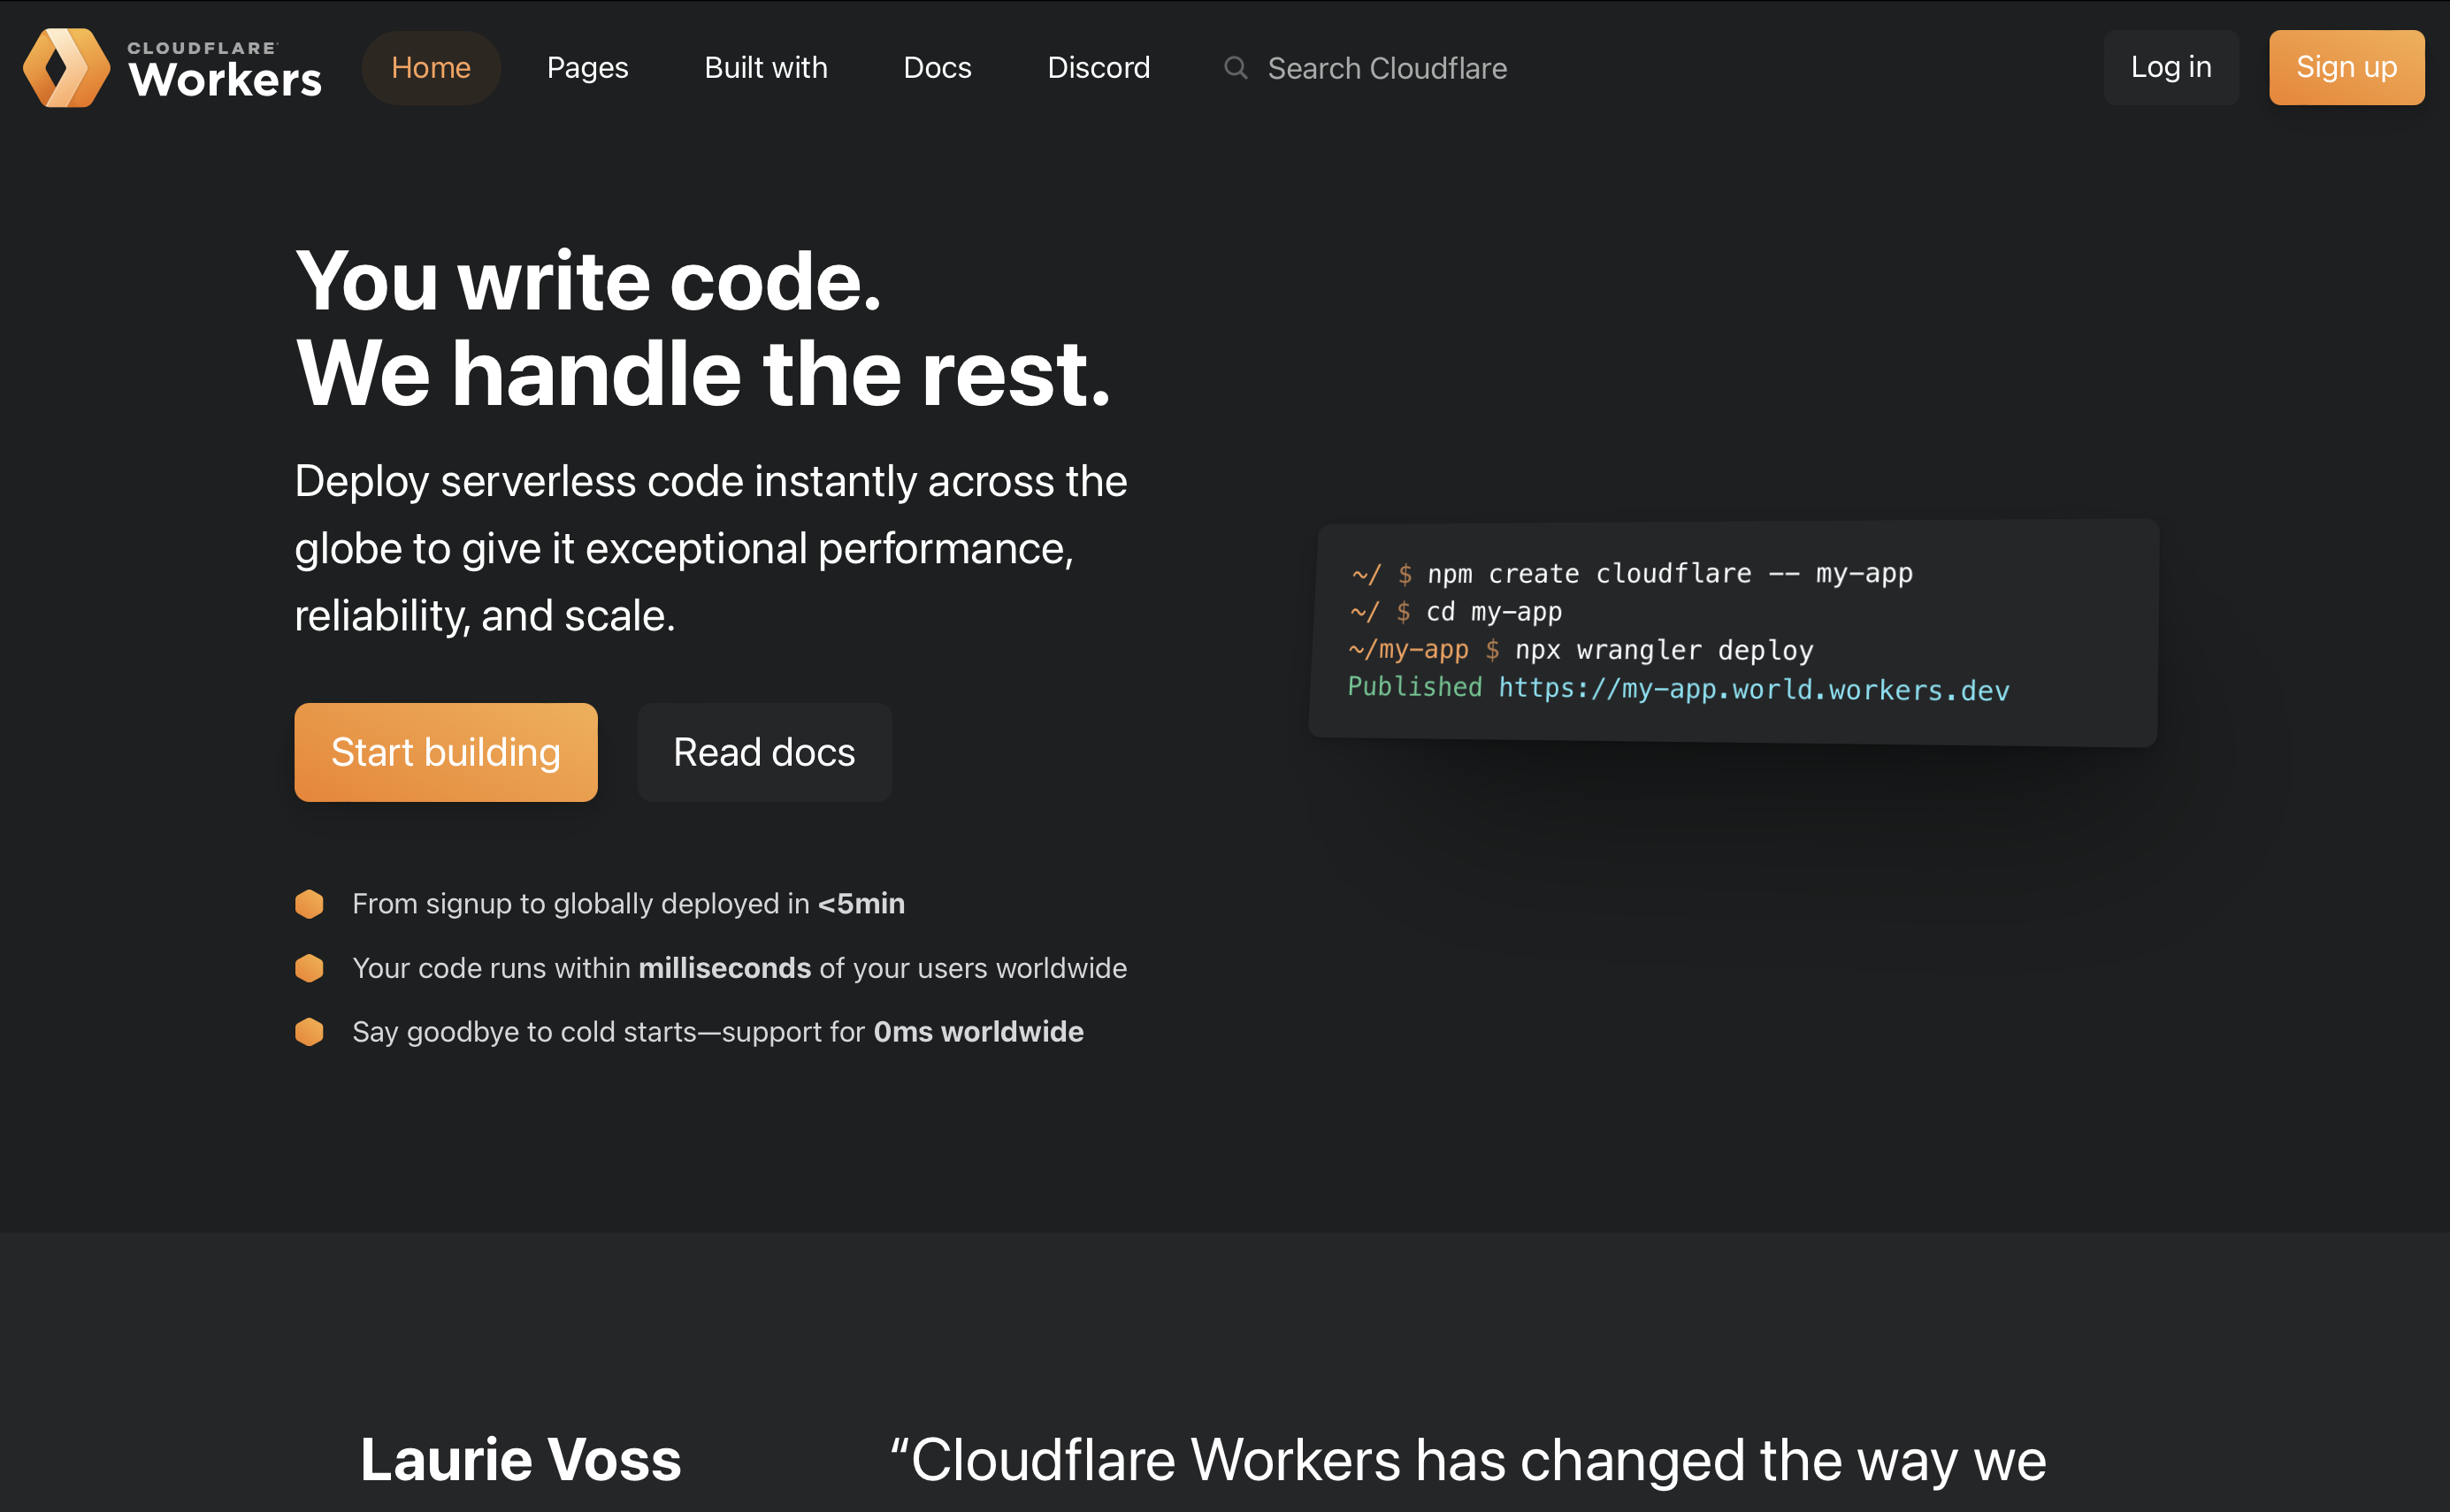Screen dimensions: 2450x1512
Task: Click the Log in button
Action: [x=2171, y=67]
